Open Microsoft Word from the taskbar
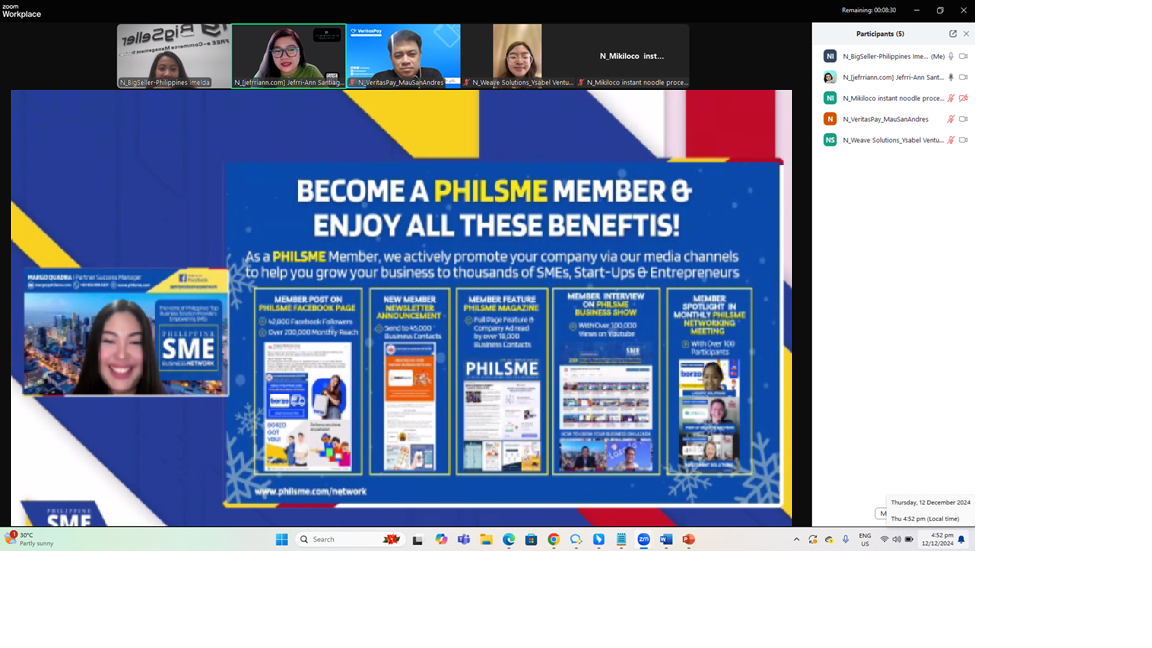 click(666, 540)
